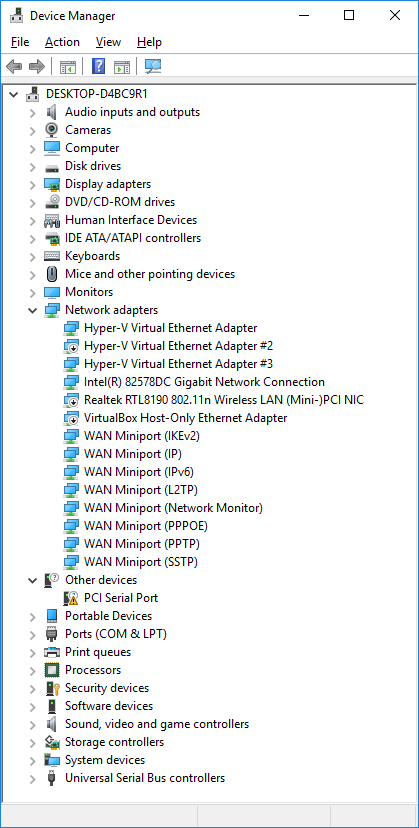Click the Show/Hide Console Tree toolbar icon
419x828 pixels.
(x=68, y=67)
